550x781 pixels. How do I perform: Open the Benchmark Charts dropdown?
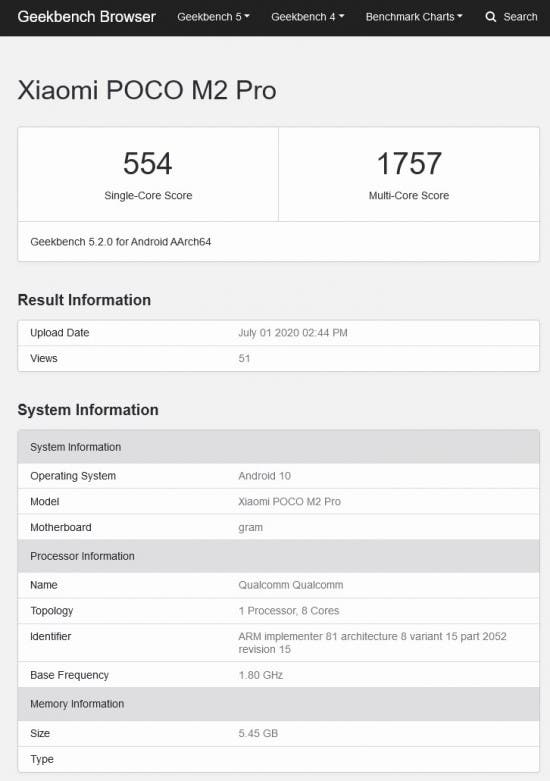(414, 17)
